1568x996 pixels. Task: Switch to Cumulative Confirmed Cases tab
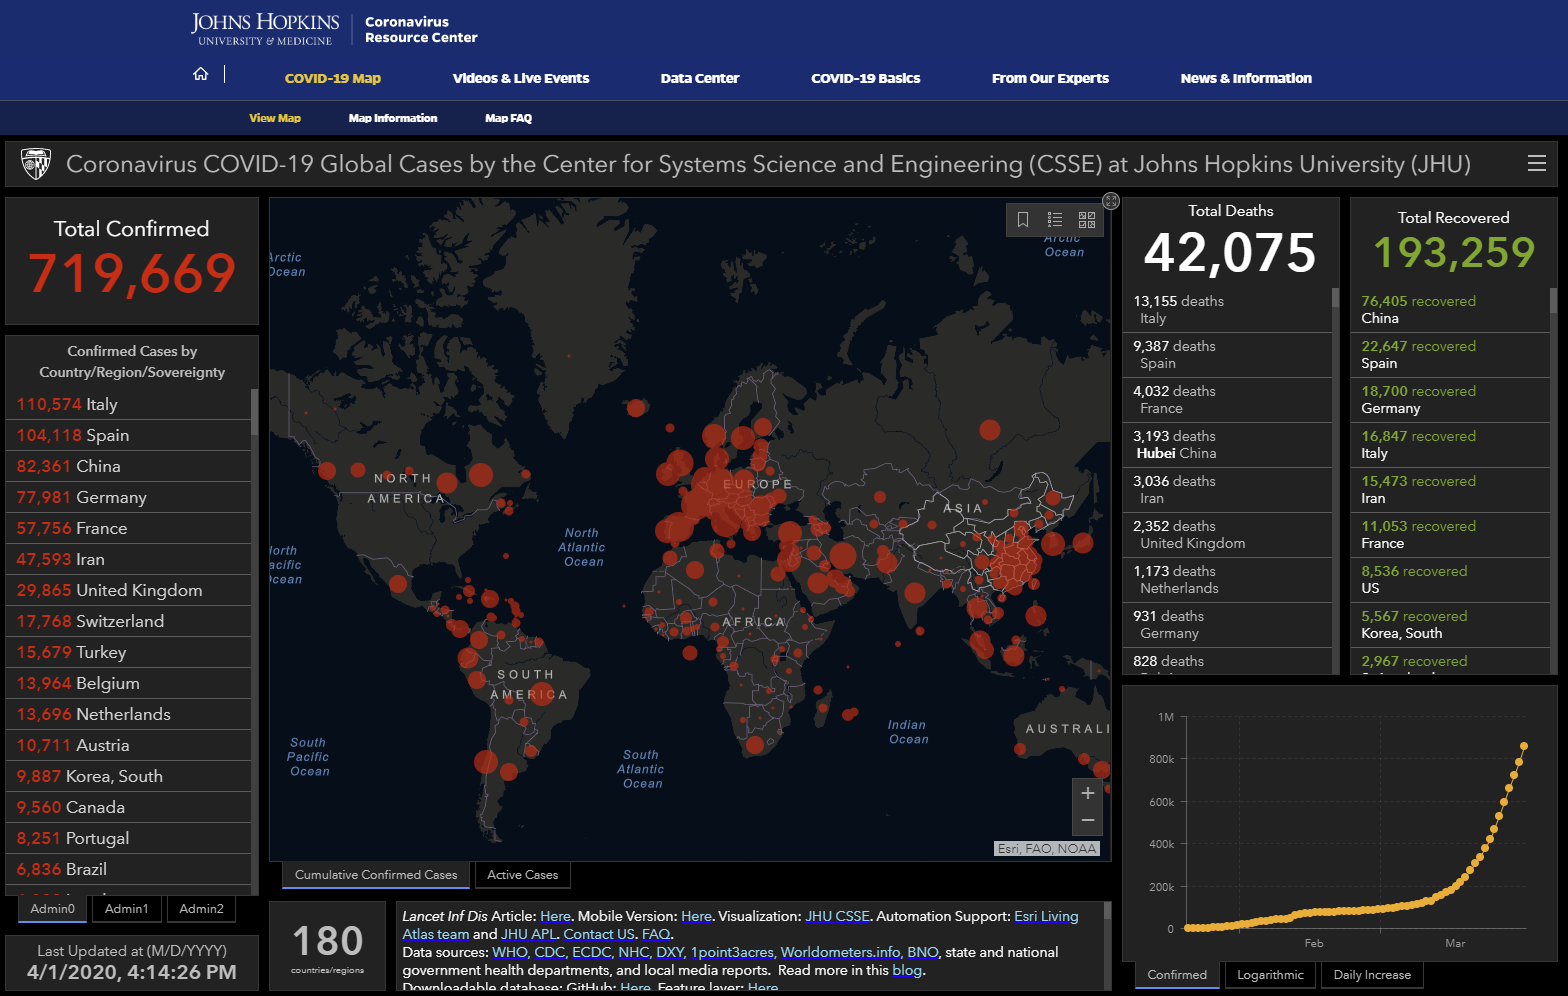[x=376, y=875]
